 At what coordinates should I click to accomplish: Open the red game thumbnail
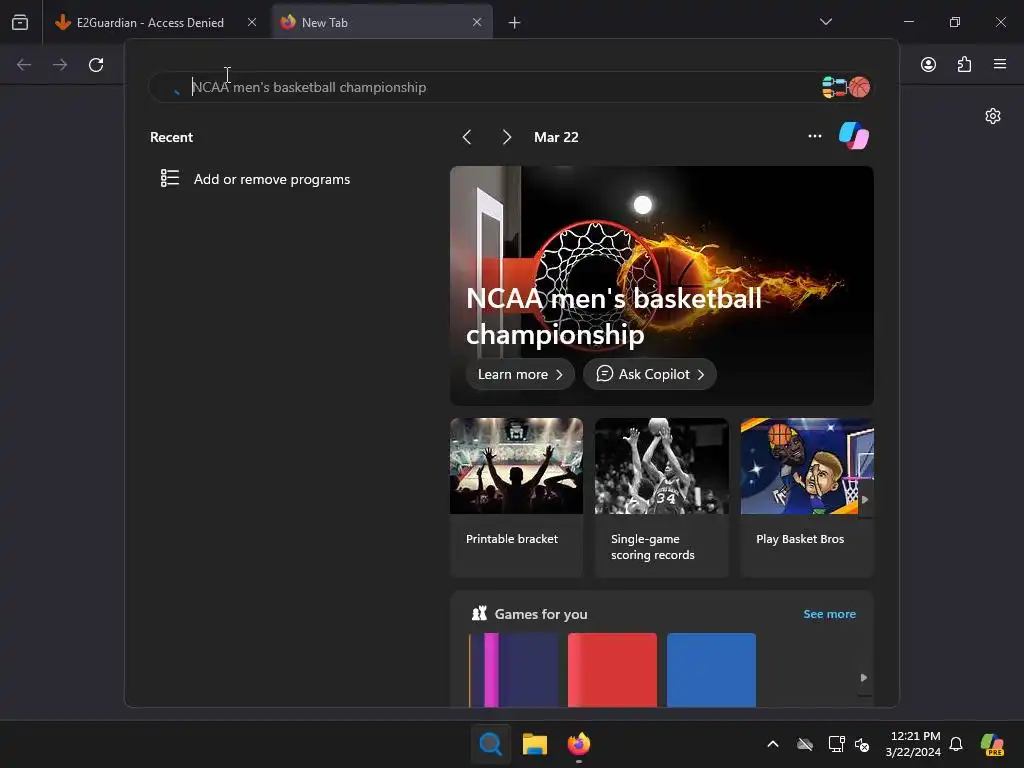[x=613, y=670]
